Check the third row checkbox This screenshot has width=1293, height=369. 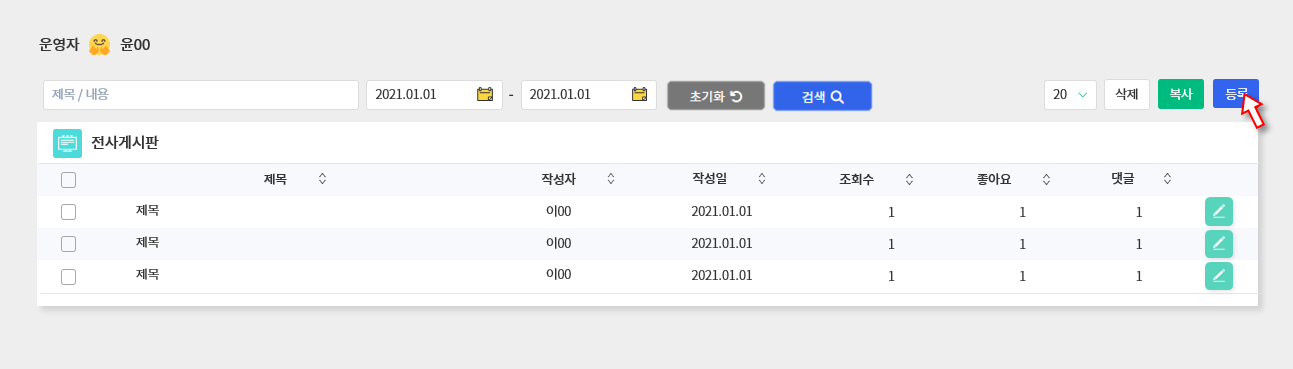68,277
